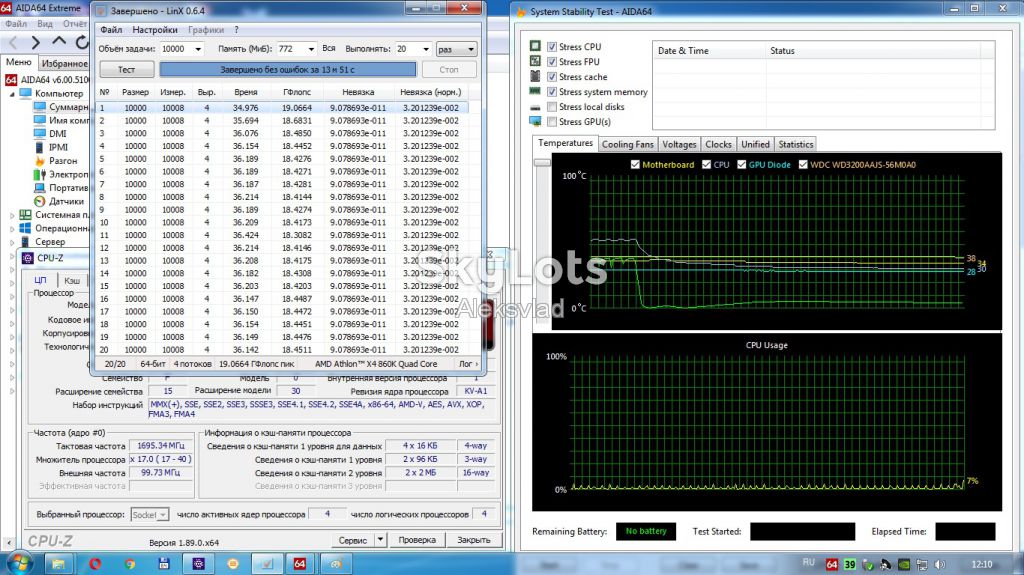Click the CPU-Z Проверка button
The width and height of the screenshot is (1024, 575).
pyautogui.click(x=417, y=540)
